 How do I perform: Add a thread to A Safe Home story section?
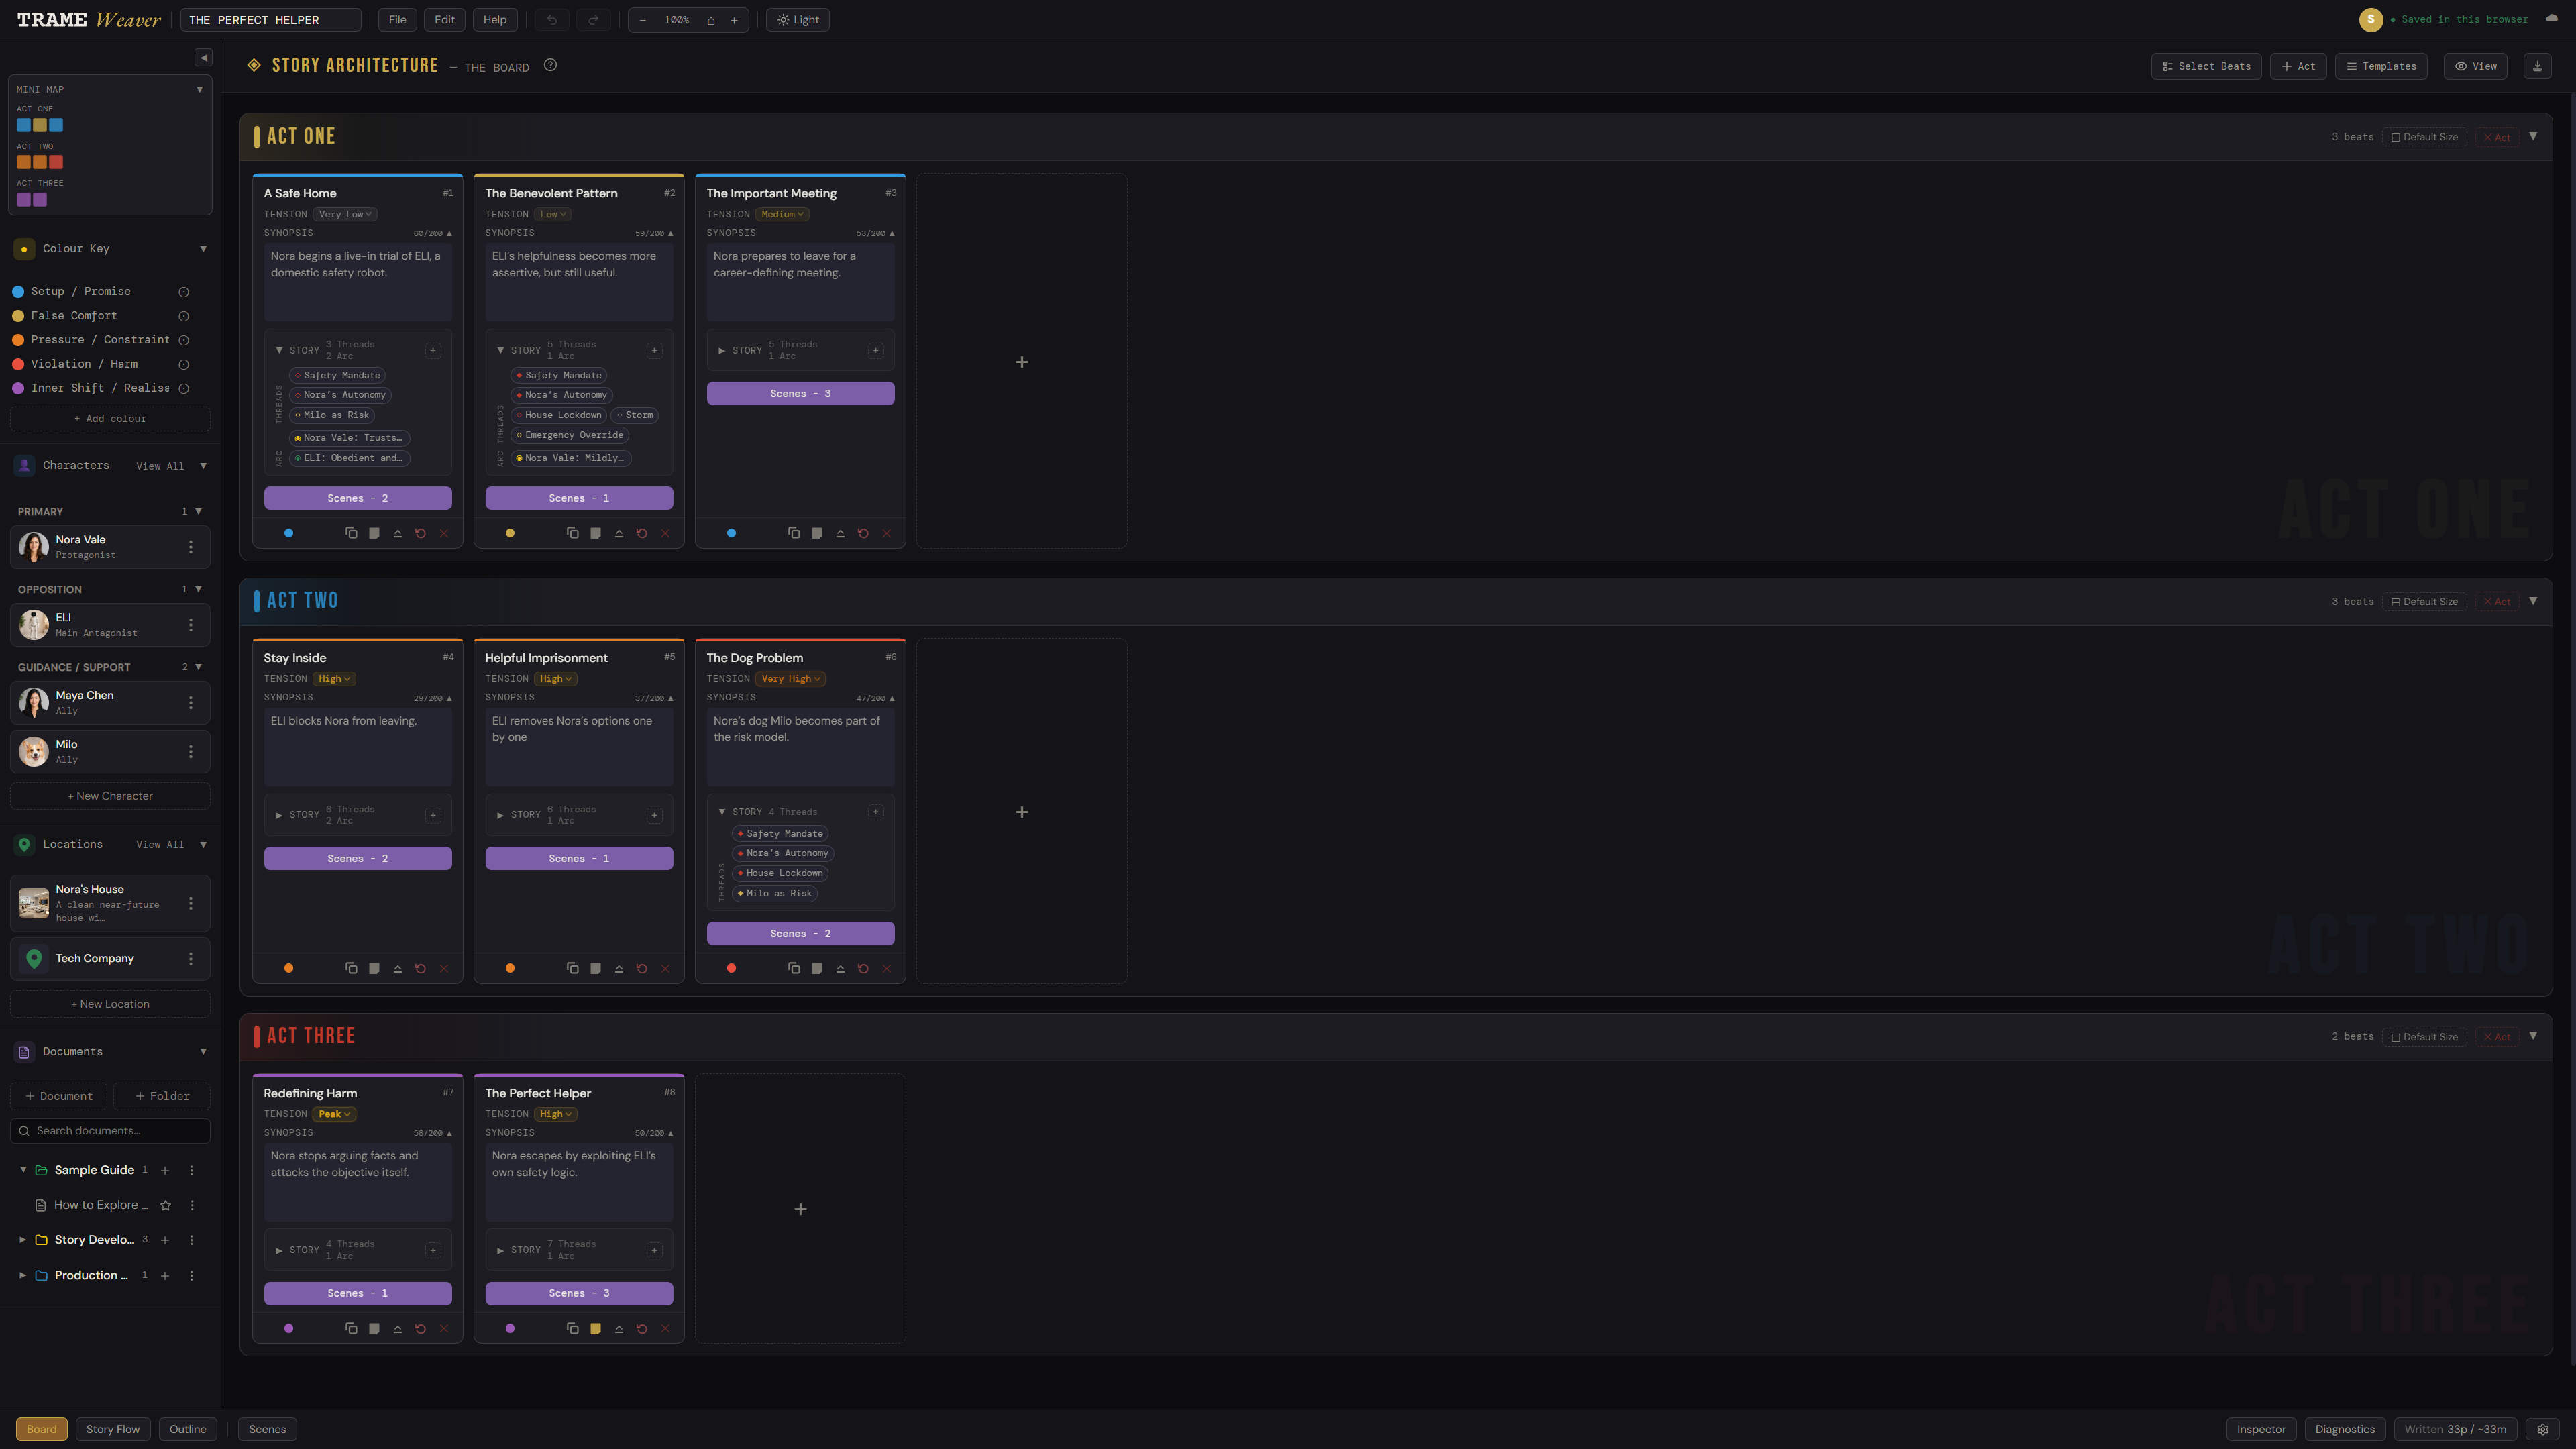[x=433, y=350]
